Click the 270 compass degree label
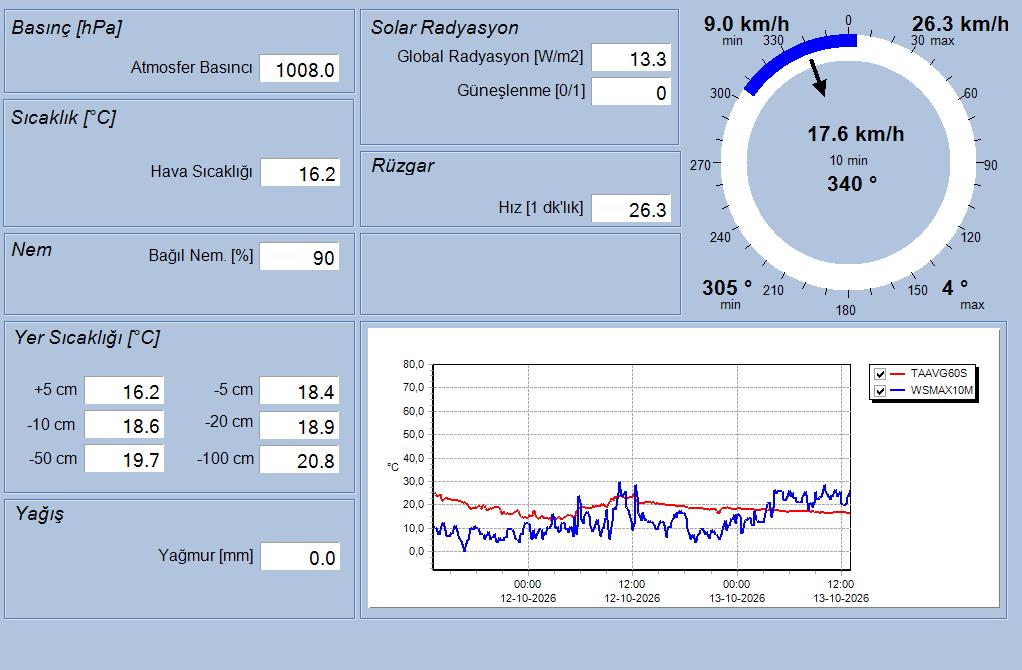This screenshot has height=670, width=1022. (x=700, y=166)
